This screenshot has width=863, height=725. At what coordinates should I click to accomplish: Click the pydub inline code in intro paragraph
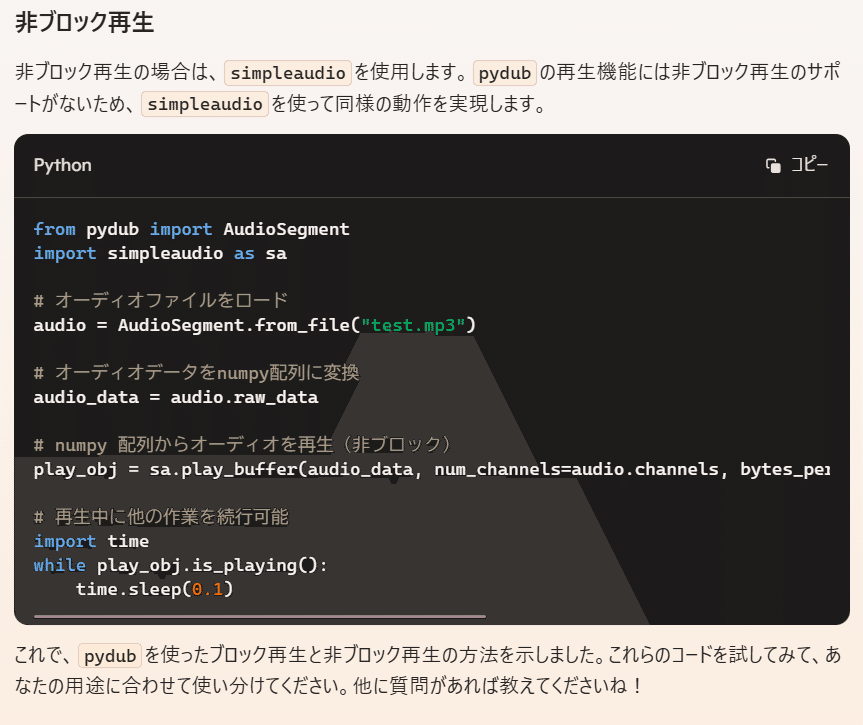pos(505,73)
